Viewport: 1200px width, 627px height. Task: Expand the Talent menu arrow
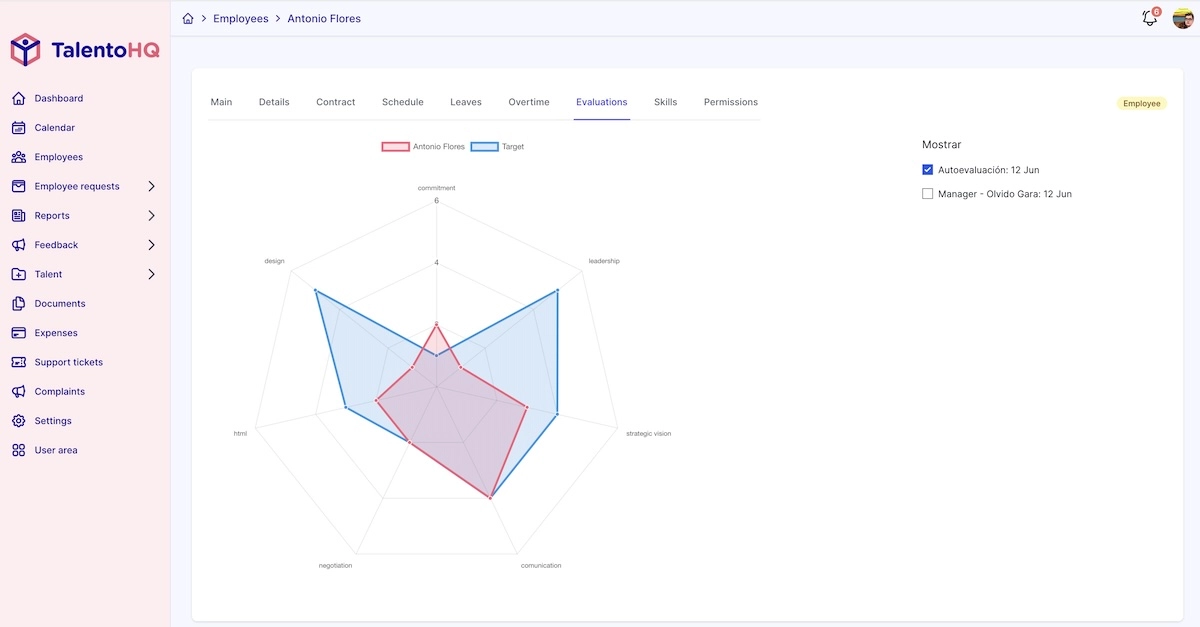click(151, 274)
